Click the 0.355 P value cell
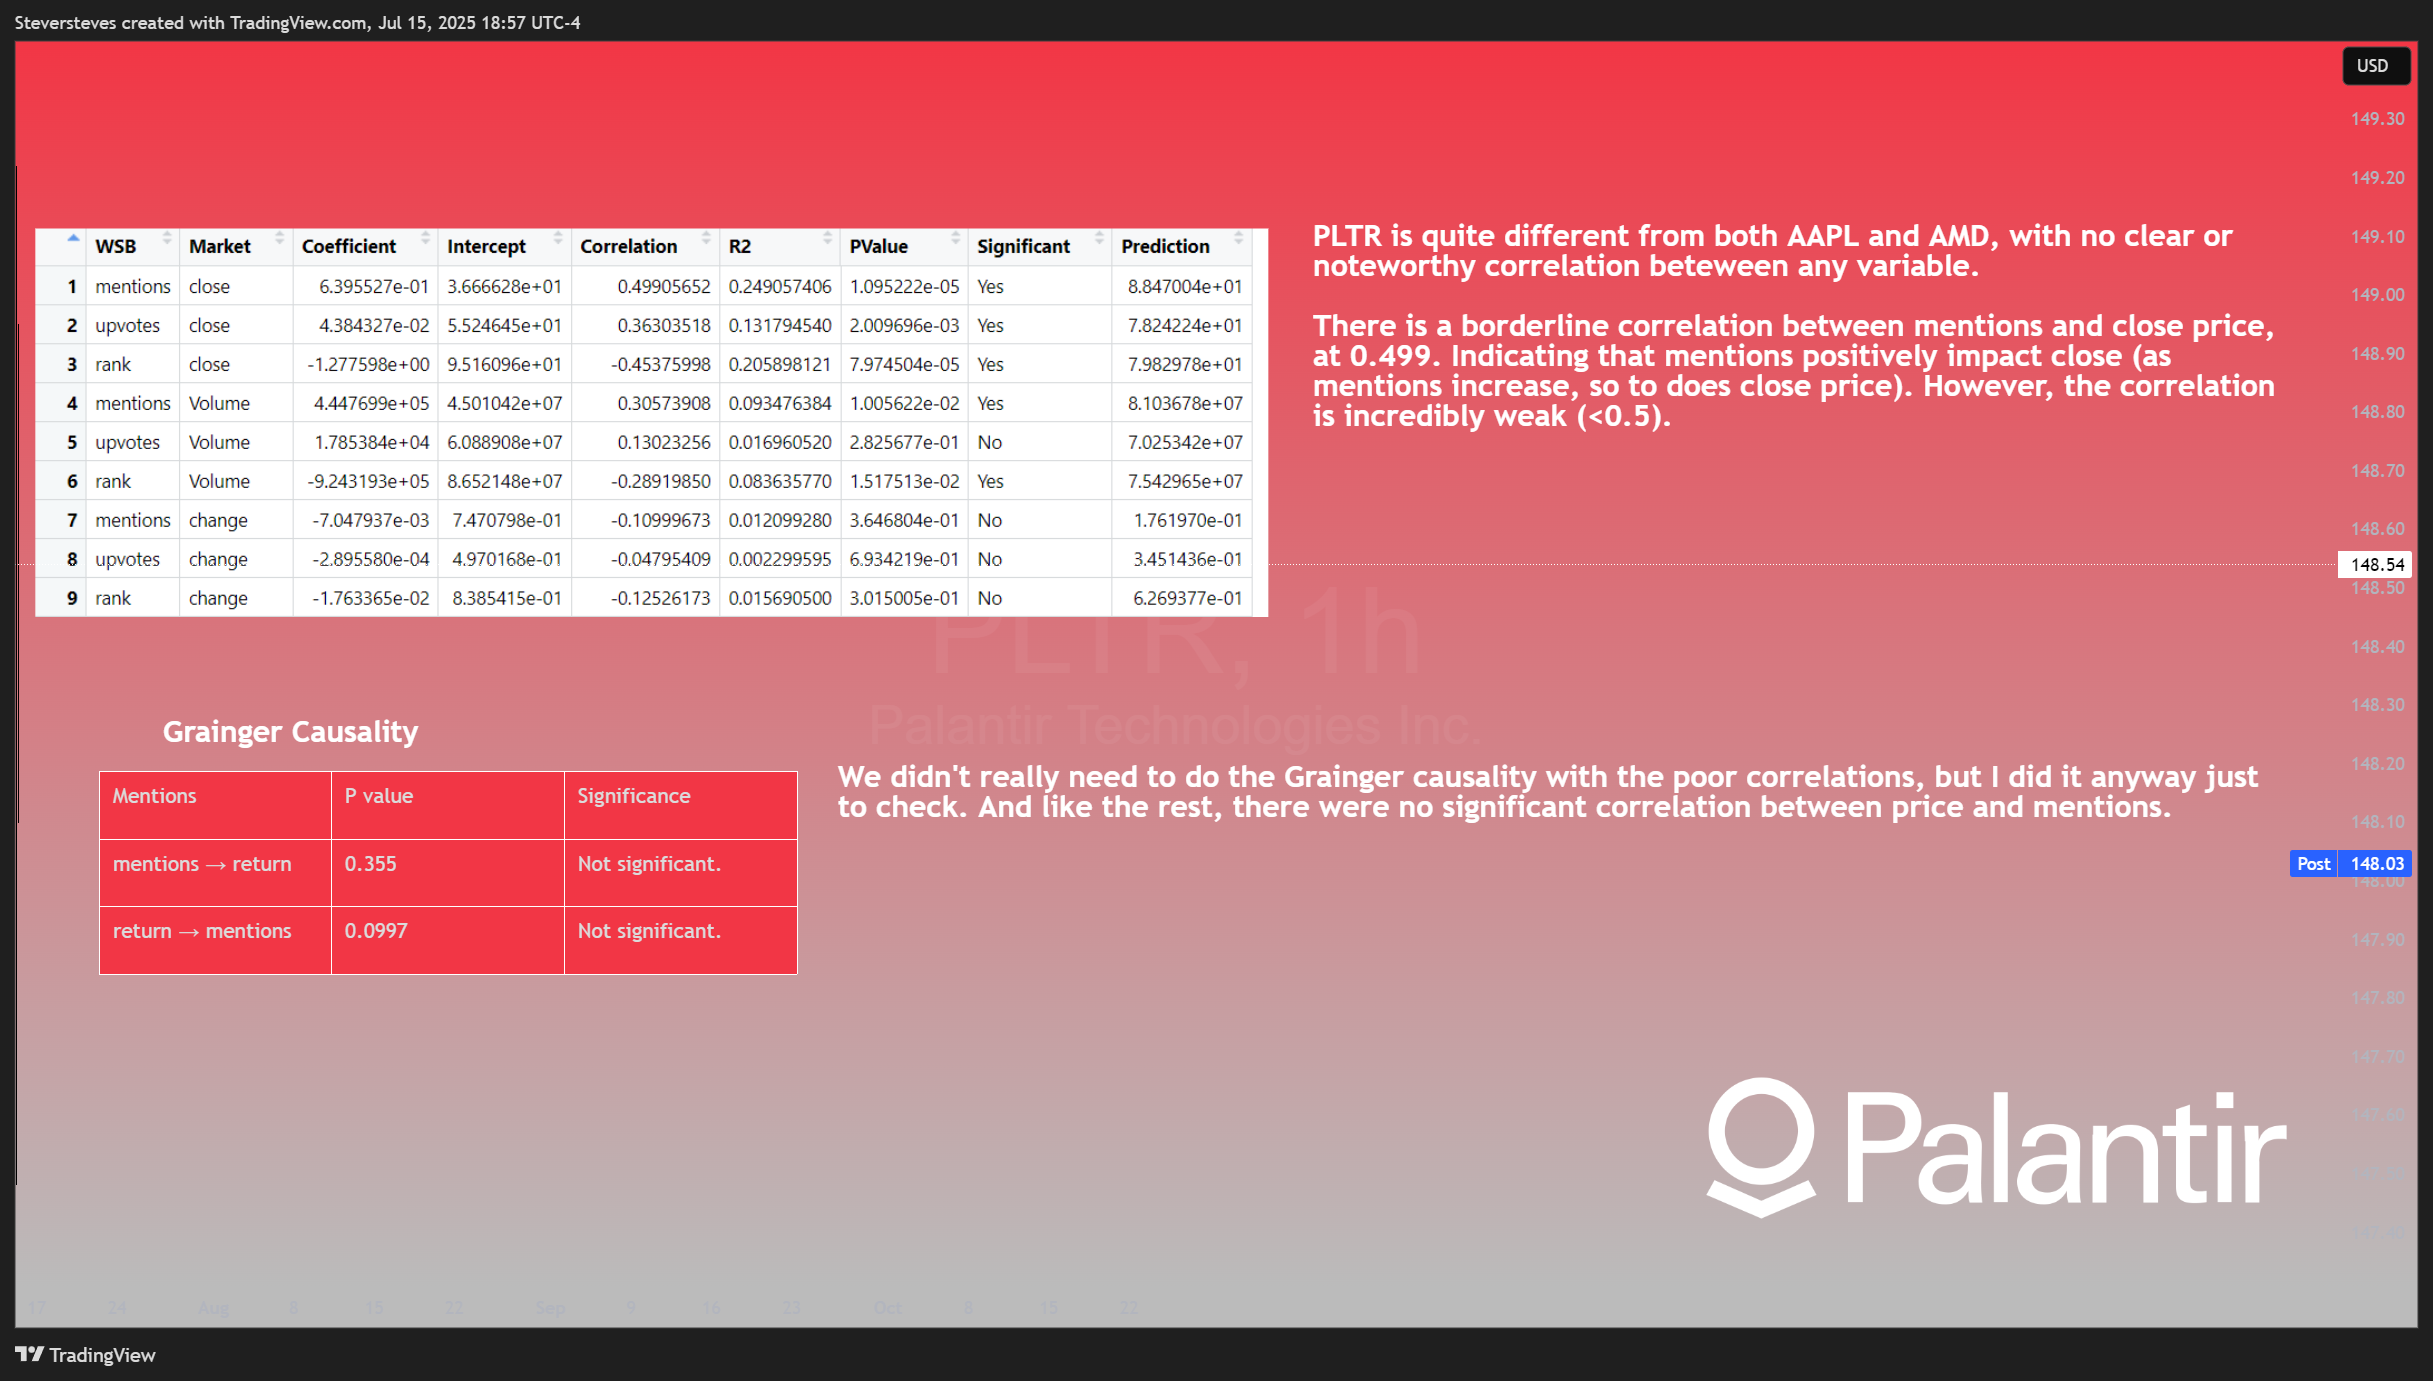 coord(448,873)
